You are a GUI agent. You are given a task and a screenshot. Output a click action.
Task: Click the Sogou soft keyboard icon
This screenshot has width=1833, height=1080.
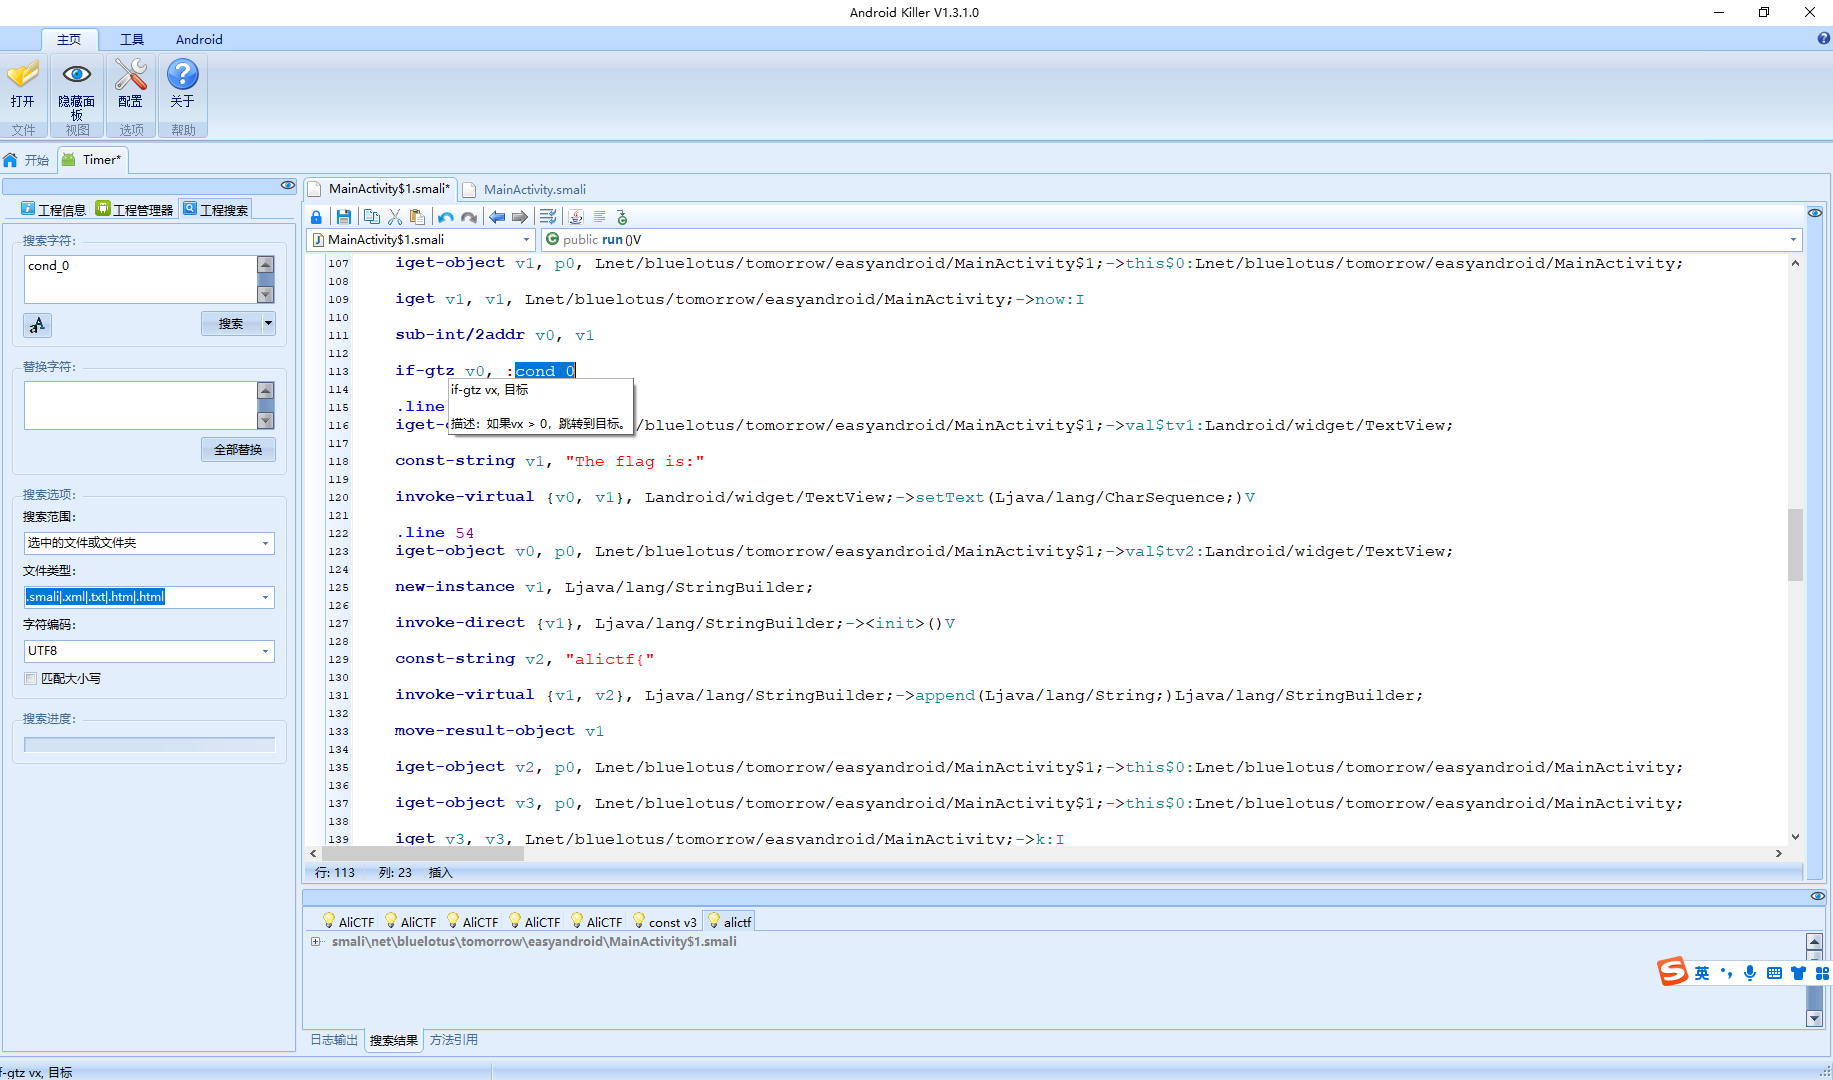click(x=1774, y=973)
